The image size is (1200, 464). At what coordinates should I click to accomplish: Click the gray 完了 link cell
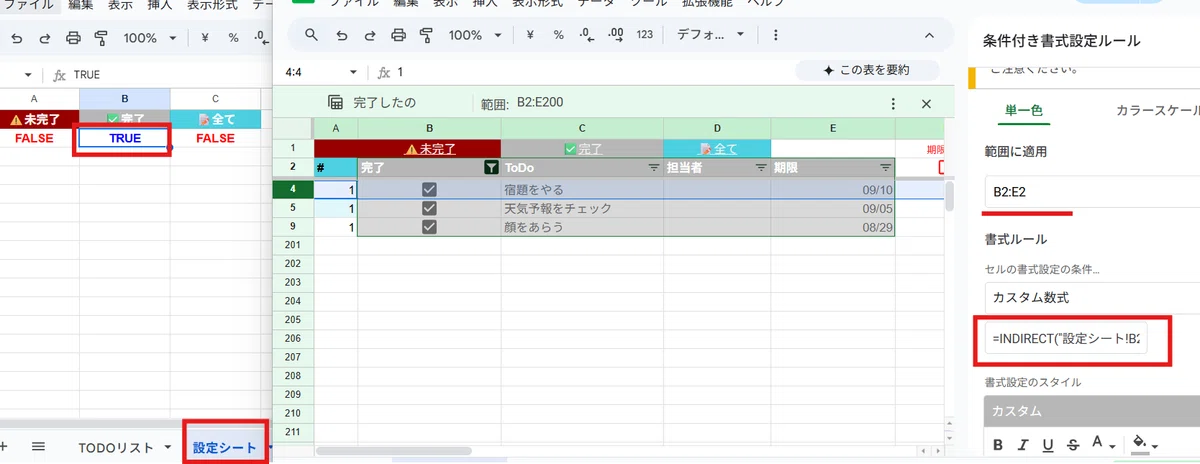pos(582,148)
